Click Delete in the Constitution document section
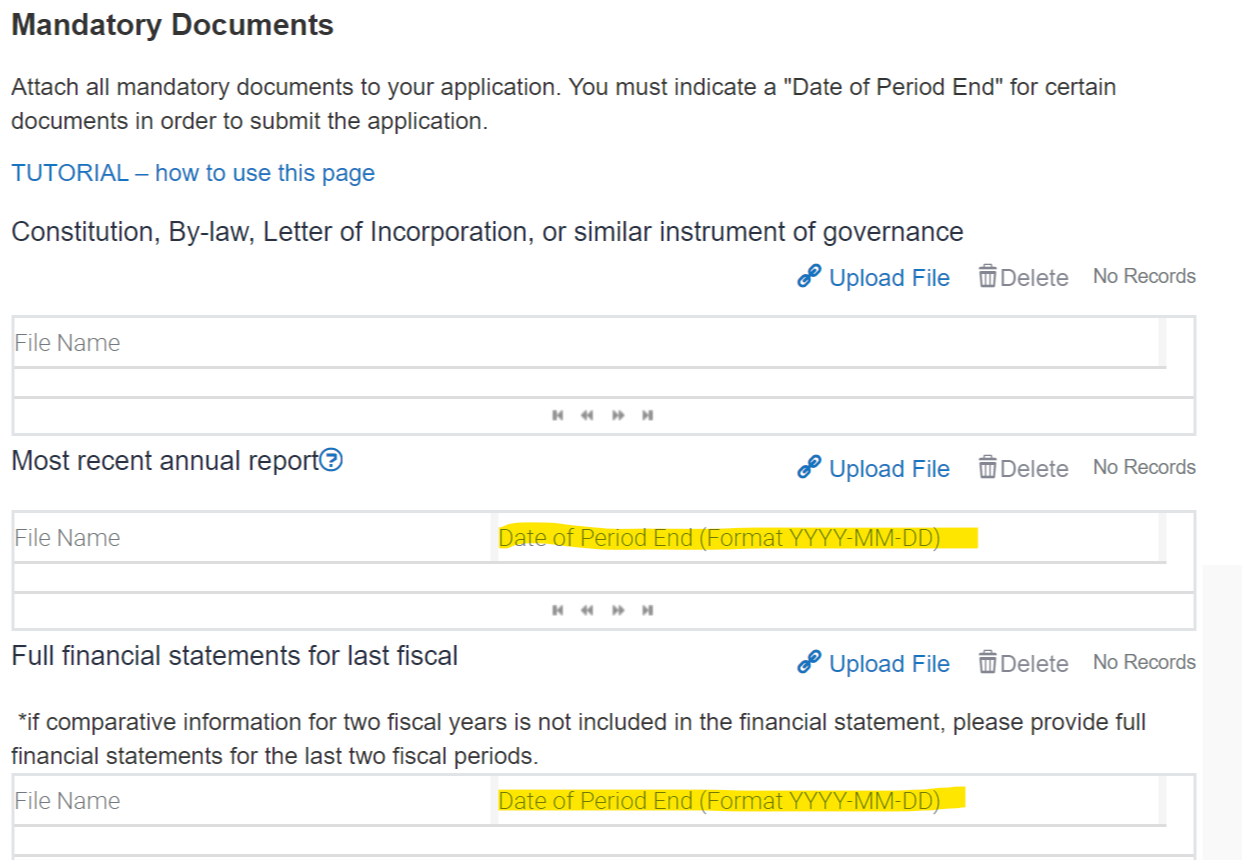Screen dimensions: 1242x860 tap(1023, 278)
